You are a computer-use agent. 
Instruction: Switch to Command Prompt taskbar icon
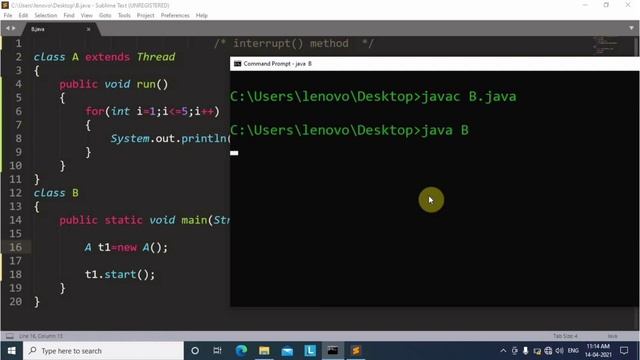coord(333,351)
